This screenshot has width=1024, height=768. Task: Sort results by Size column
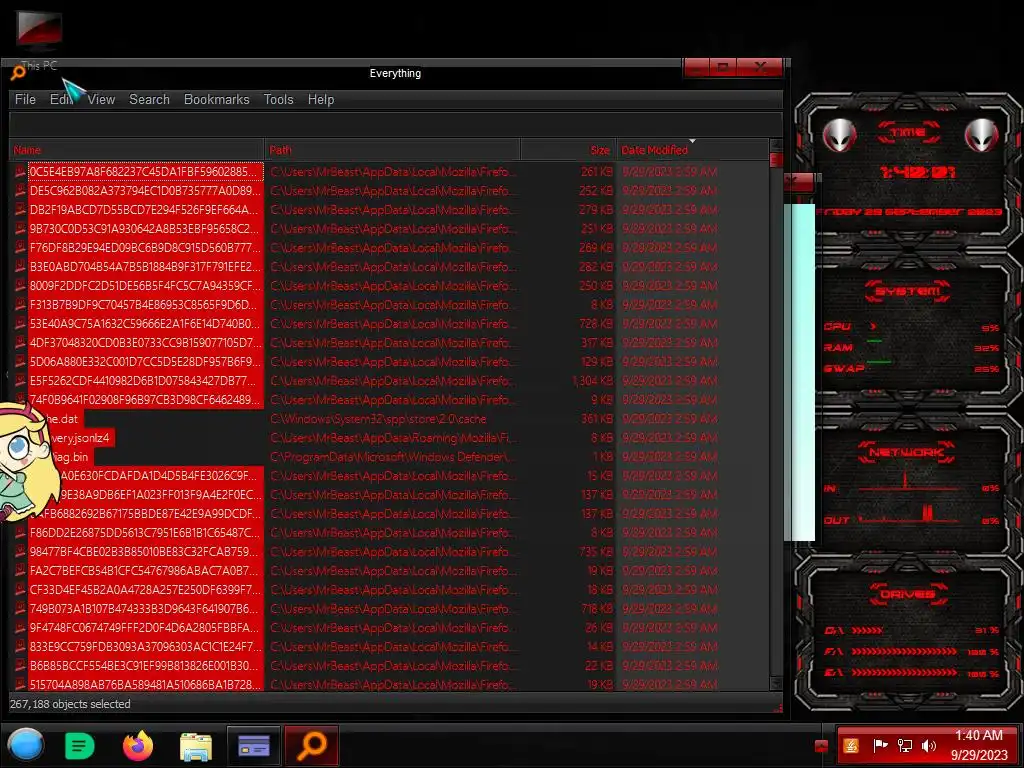[568, 150]
